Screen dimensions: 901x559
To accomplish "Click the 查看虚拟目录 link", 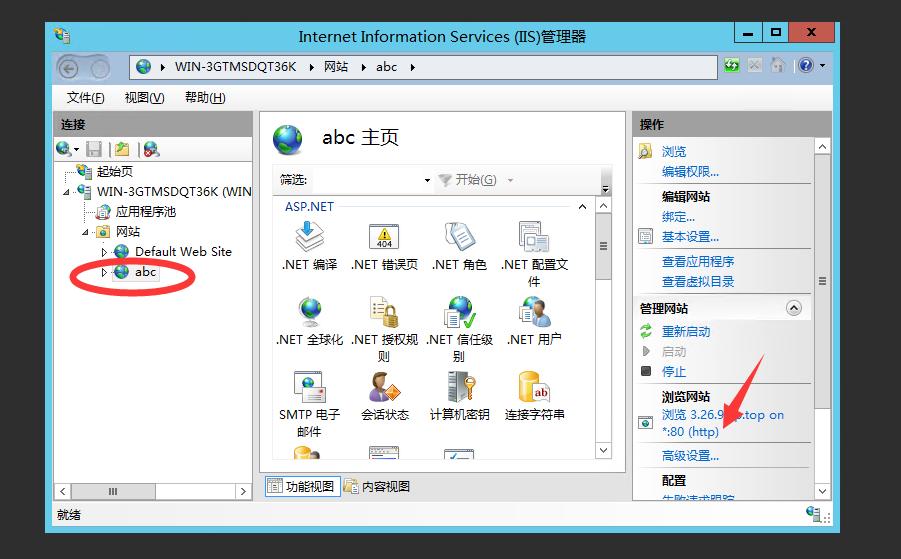I will [698, 282].
